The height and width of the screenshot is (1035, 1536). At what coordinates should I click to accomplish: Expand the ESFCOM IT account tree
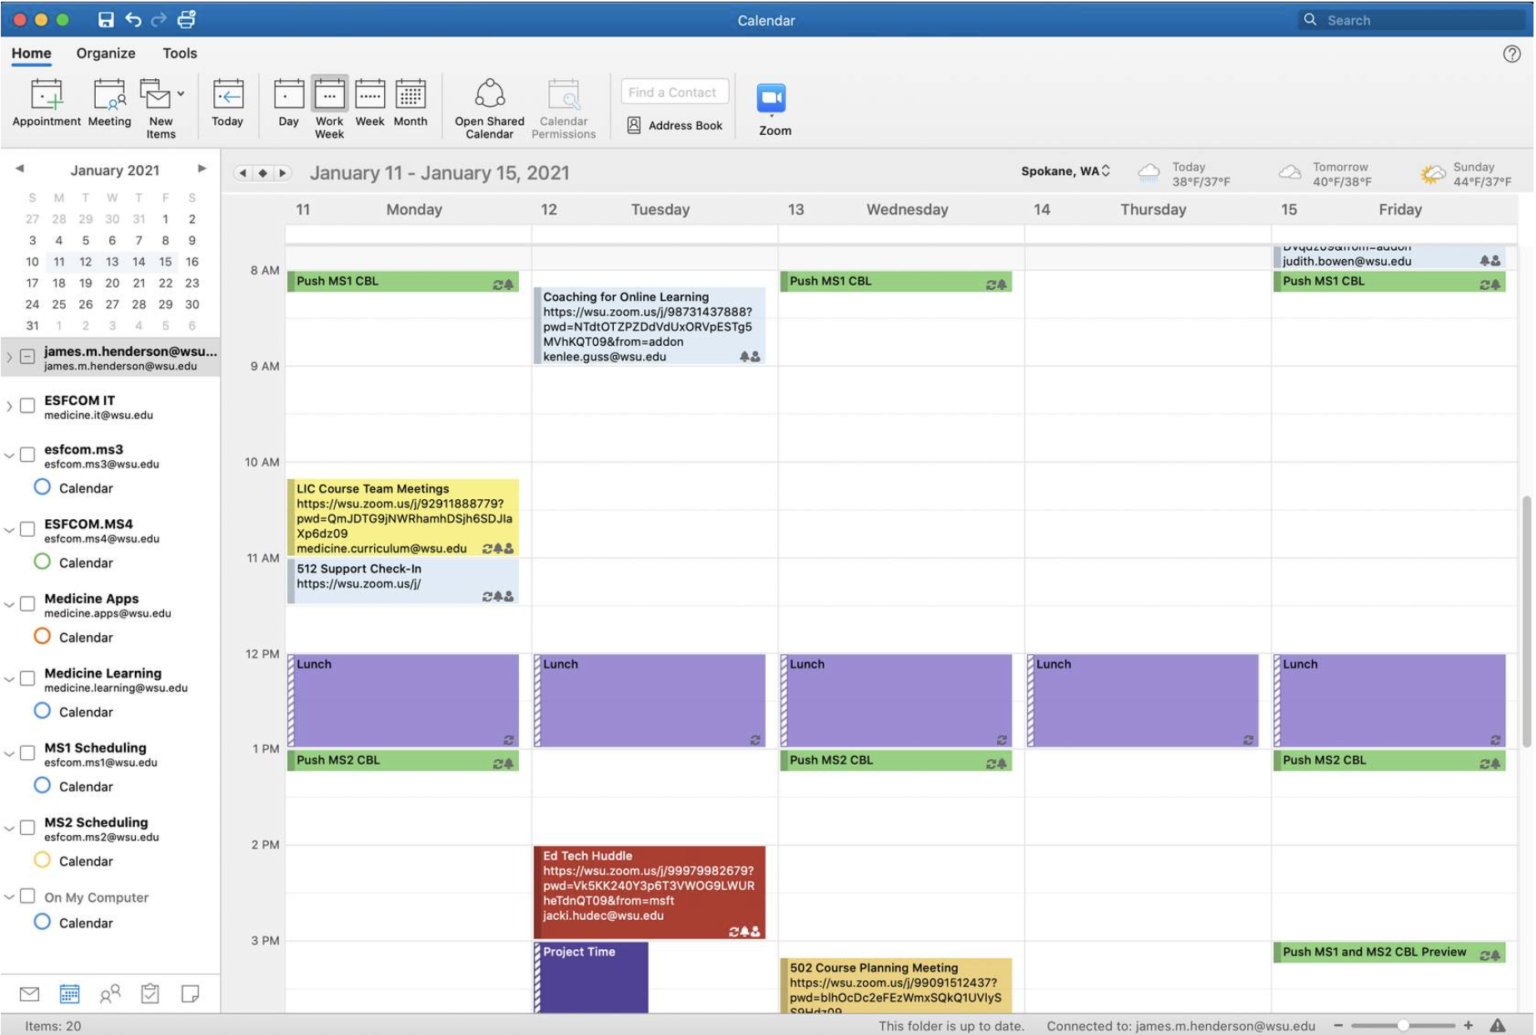[10, 407]
